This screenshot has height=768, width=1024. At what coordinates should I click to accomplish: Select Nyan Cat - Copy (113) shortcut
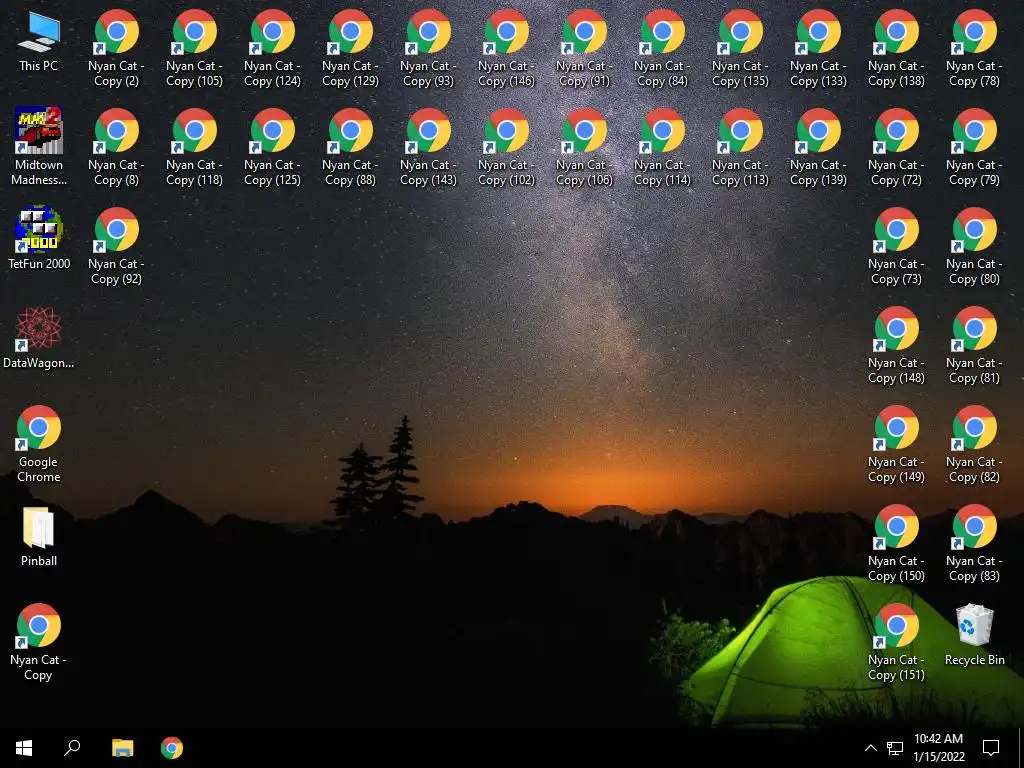click(741, 148)
